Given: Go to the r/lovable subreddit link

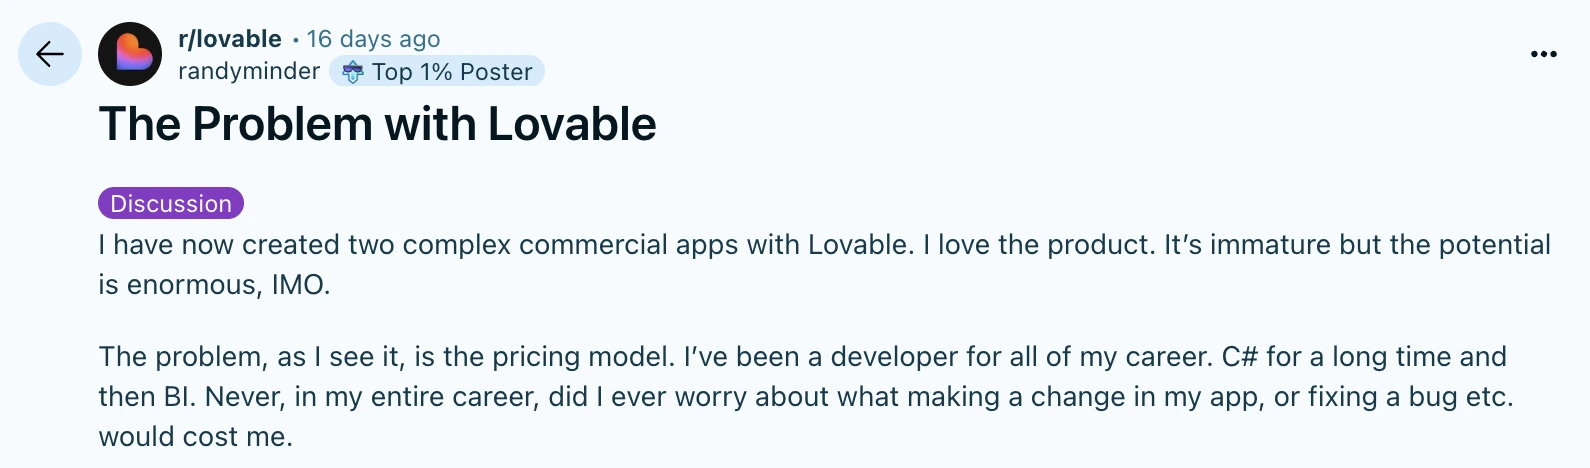Looking at the screenshot, I should click(x=230, y=39).
